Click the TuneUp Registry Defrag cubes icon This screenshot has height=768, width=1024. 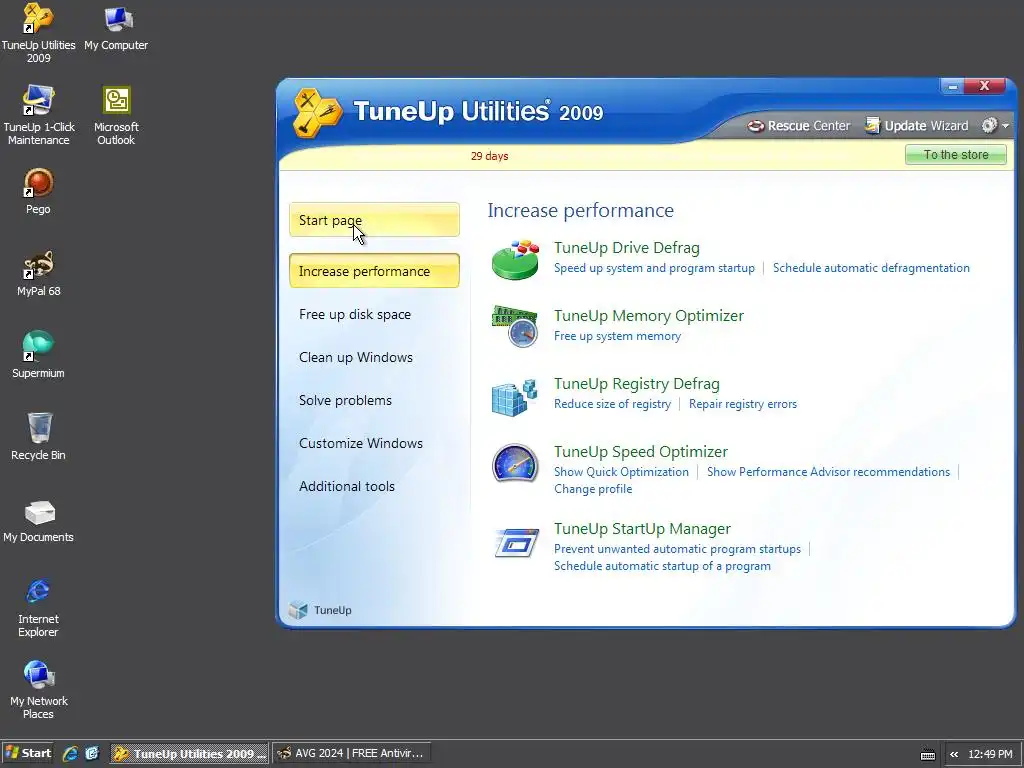(x=515, y=397)
